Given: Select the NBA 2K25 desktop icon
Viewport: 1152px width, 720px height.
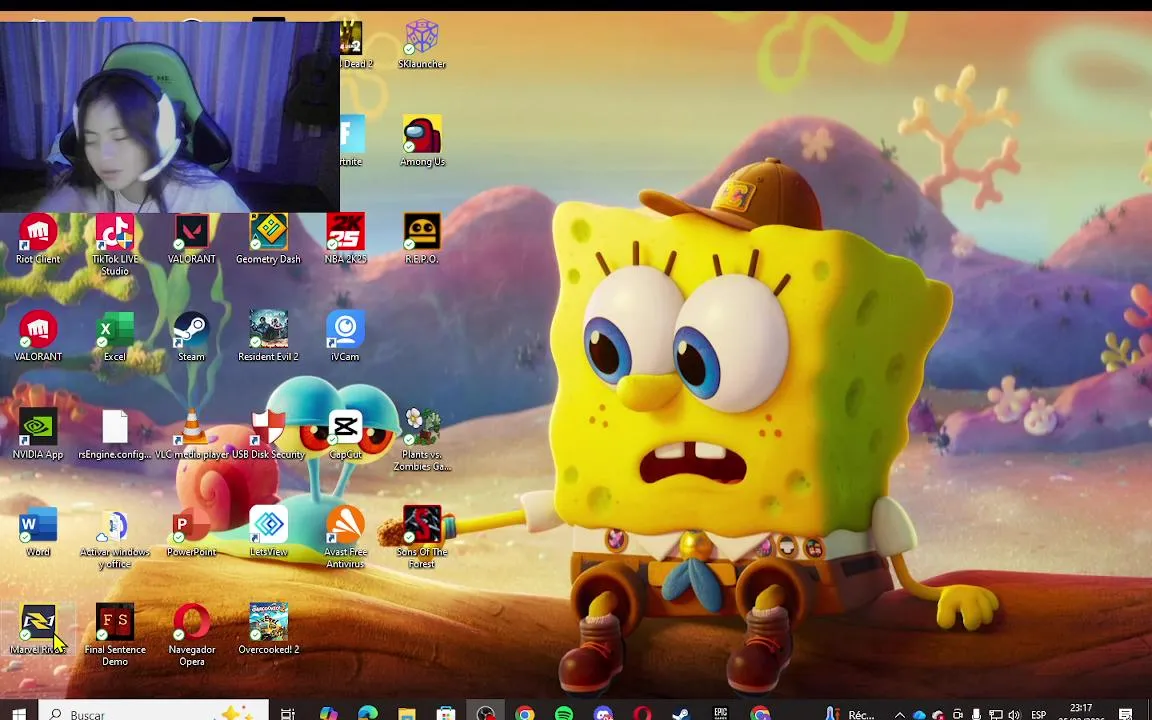Looking at the screenshot, I should click(345, 239).
